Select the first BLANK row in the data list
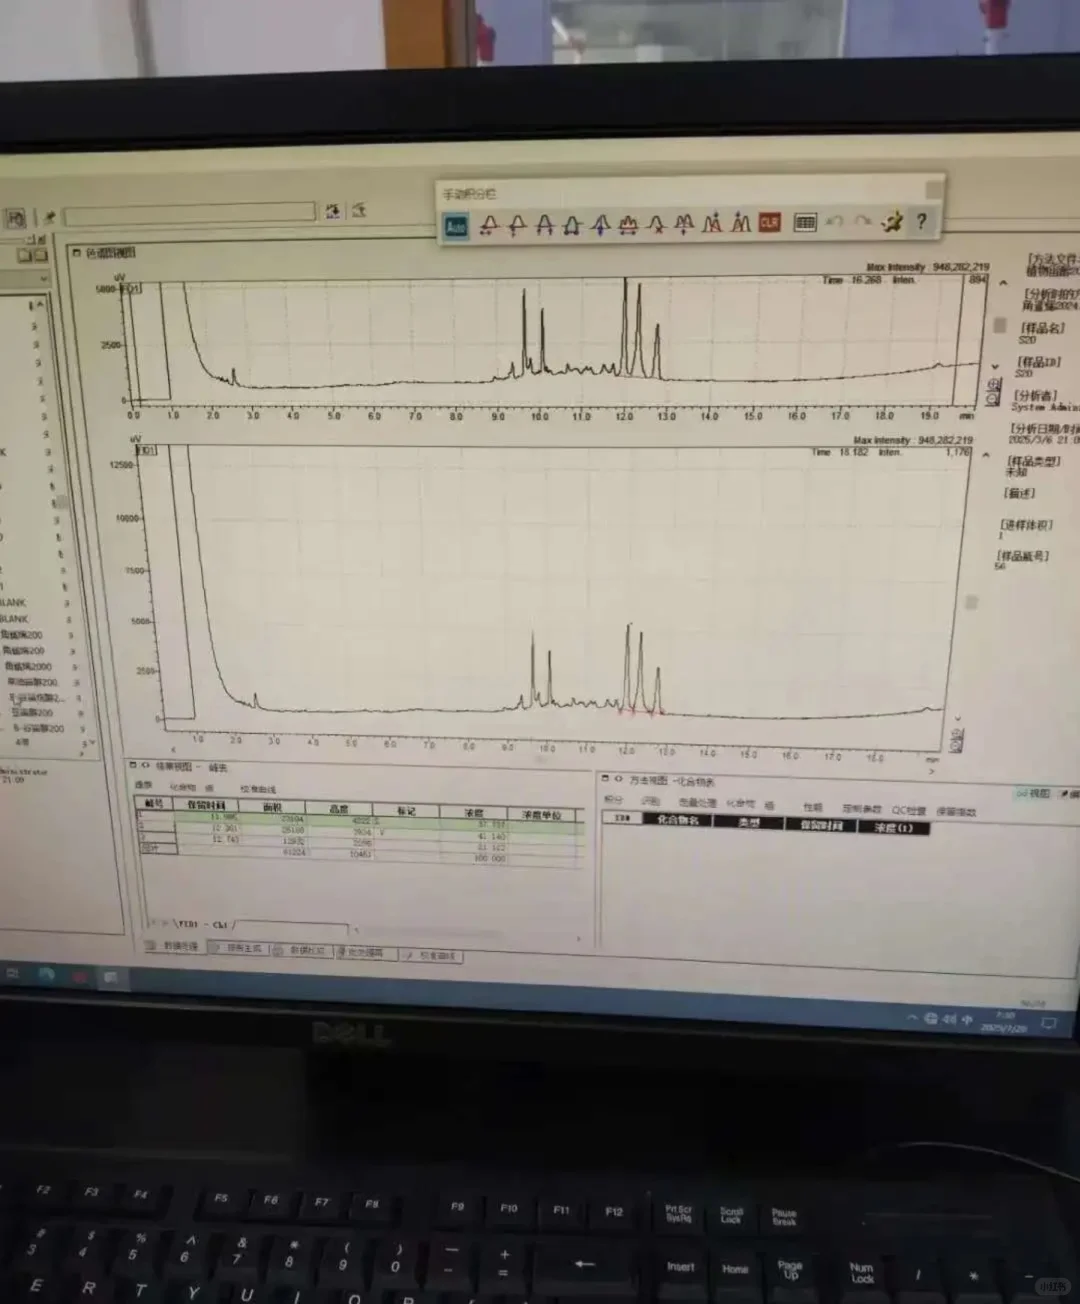Screen dimensions: 1080x1304 click(x=14, y=603)
